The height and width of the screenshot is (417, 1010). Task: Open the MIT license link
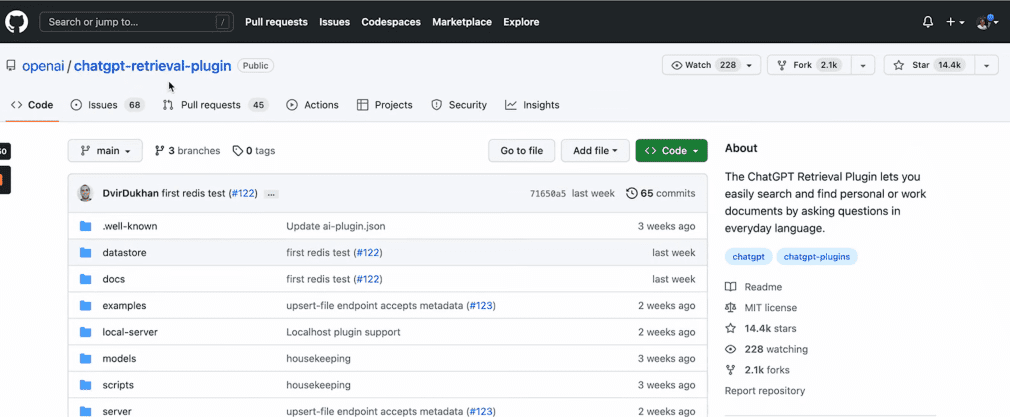(761, 308)
